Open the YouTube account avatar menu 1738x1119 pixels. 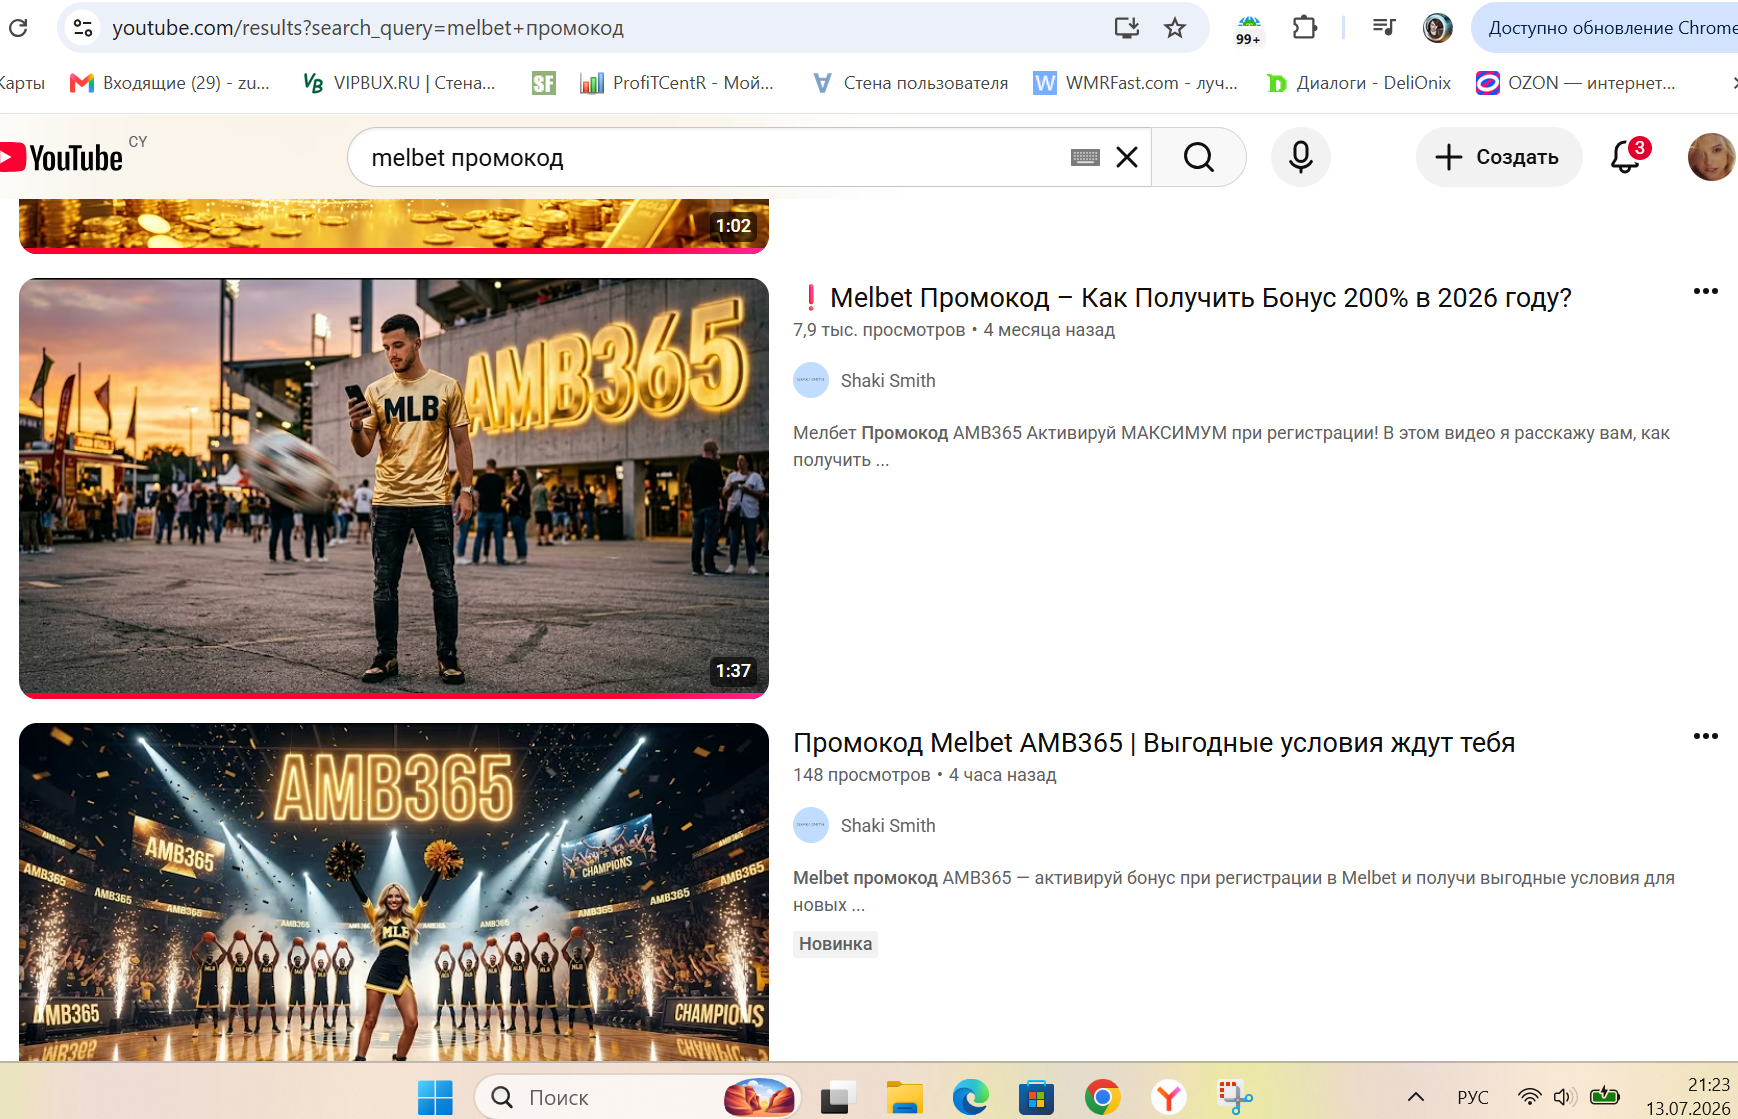pos(1712,158)
